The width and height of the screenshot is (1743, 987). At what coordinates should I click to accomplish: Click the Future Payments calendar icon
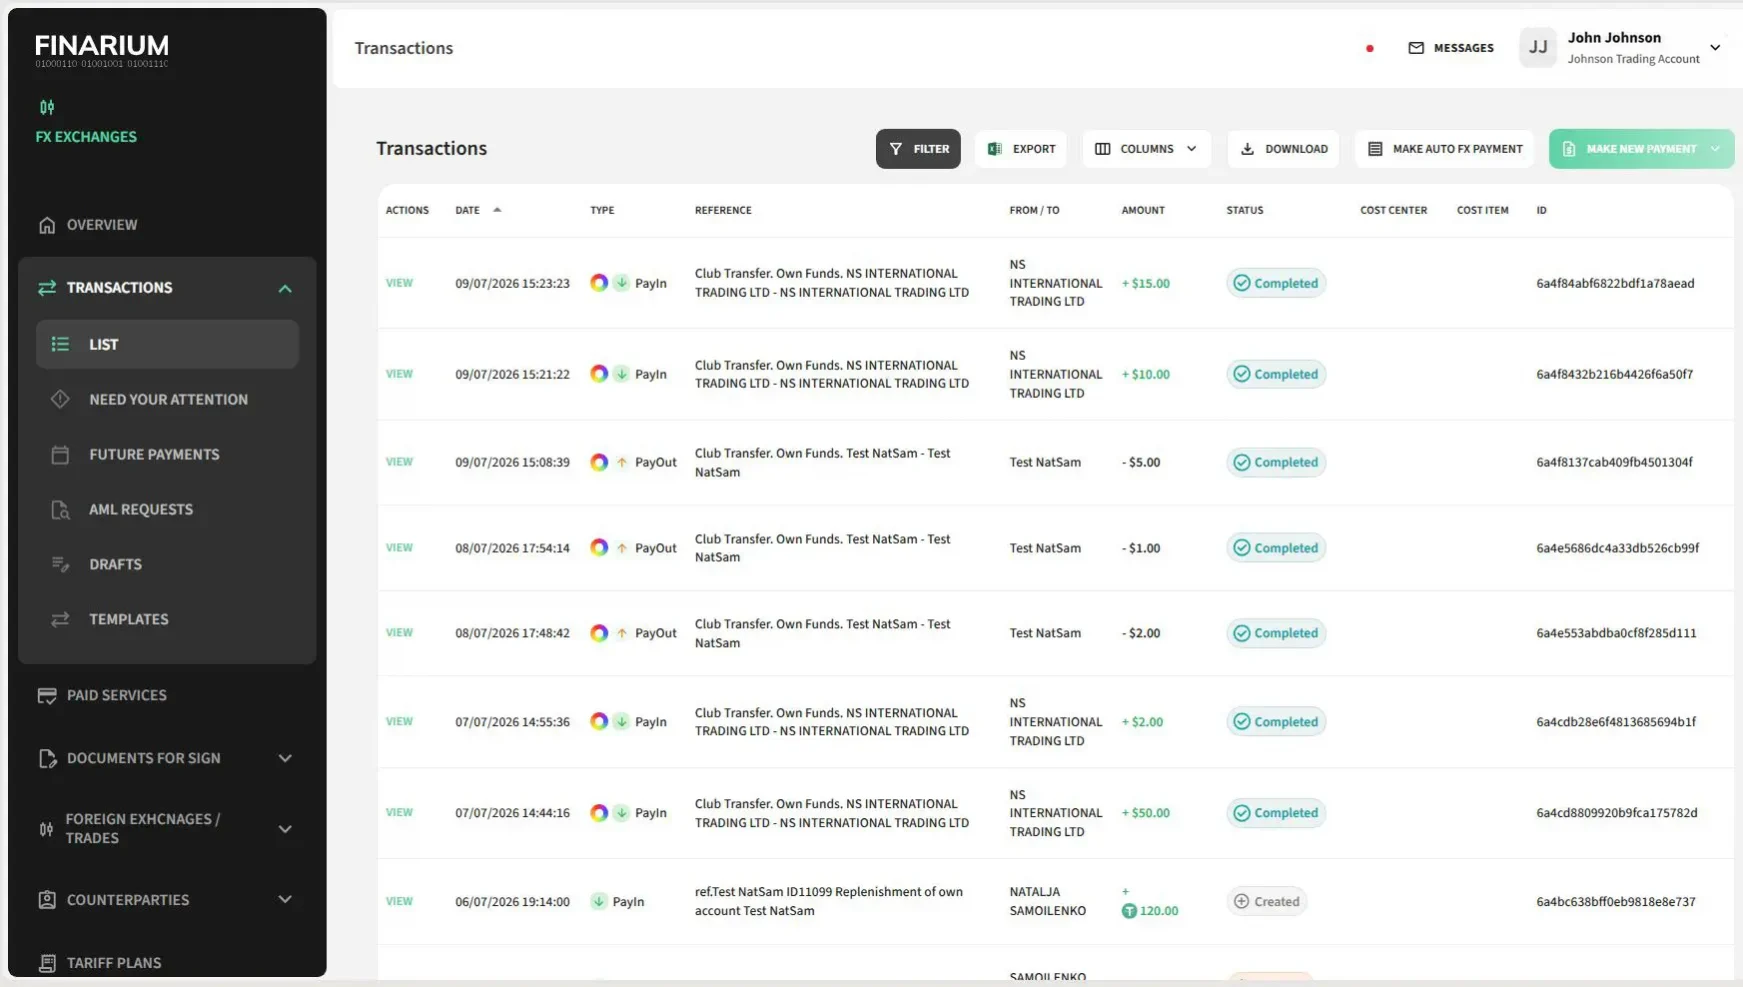pos(60,454)
